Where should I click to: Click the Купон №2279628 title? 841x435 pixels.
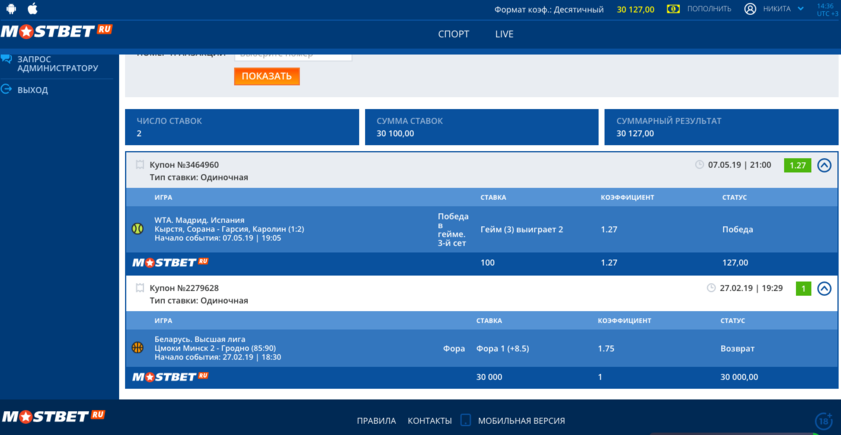(184, 288)
